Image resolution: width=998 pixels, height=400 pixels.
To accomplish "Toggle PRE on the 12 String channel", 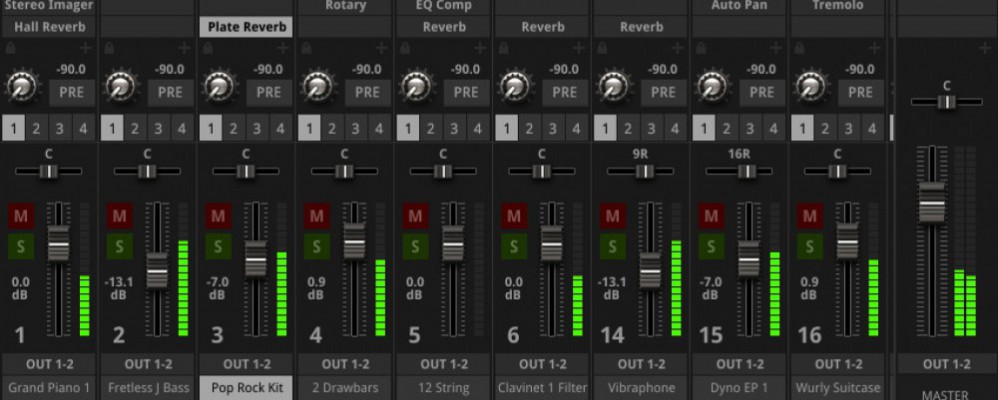I will (465, 91).
